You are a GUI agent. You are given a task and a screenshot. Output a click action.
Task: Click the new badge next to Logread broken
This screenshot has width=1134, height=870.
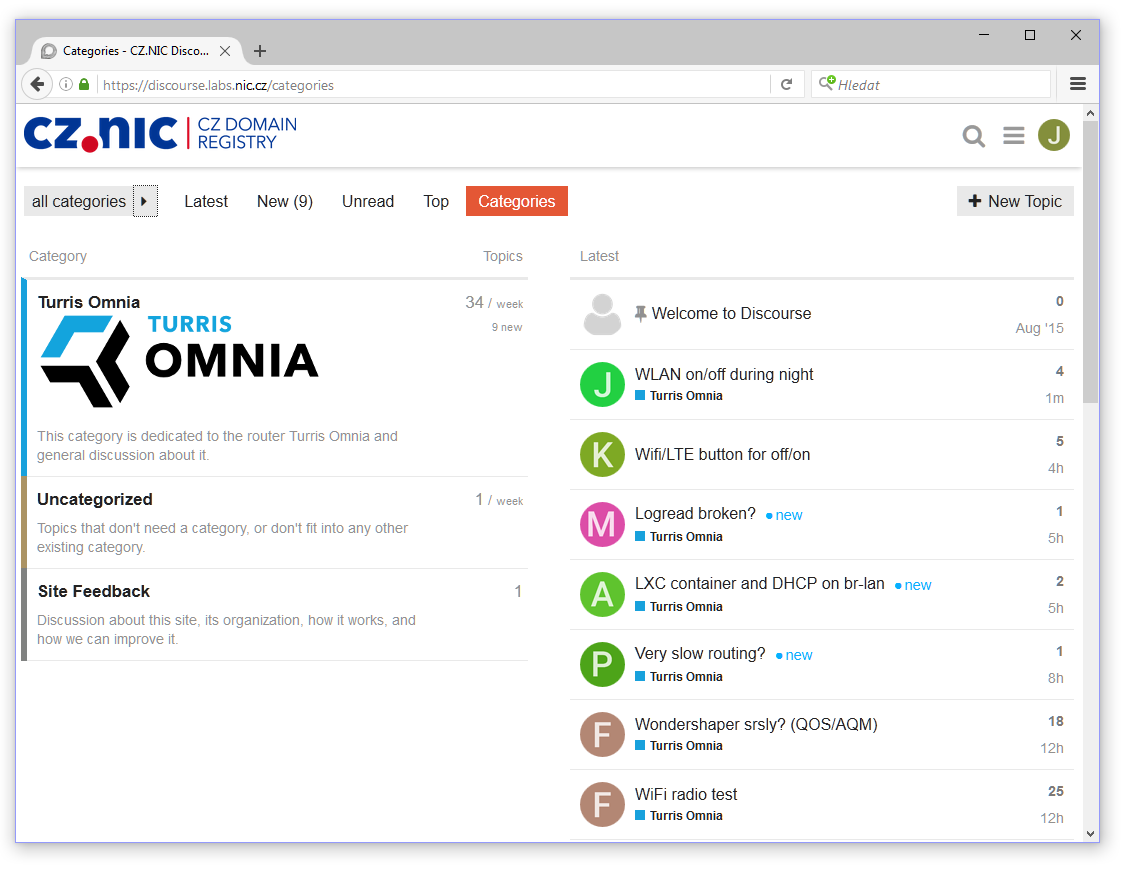(x=784, y=515)
